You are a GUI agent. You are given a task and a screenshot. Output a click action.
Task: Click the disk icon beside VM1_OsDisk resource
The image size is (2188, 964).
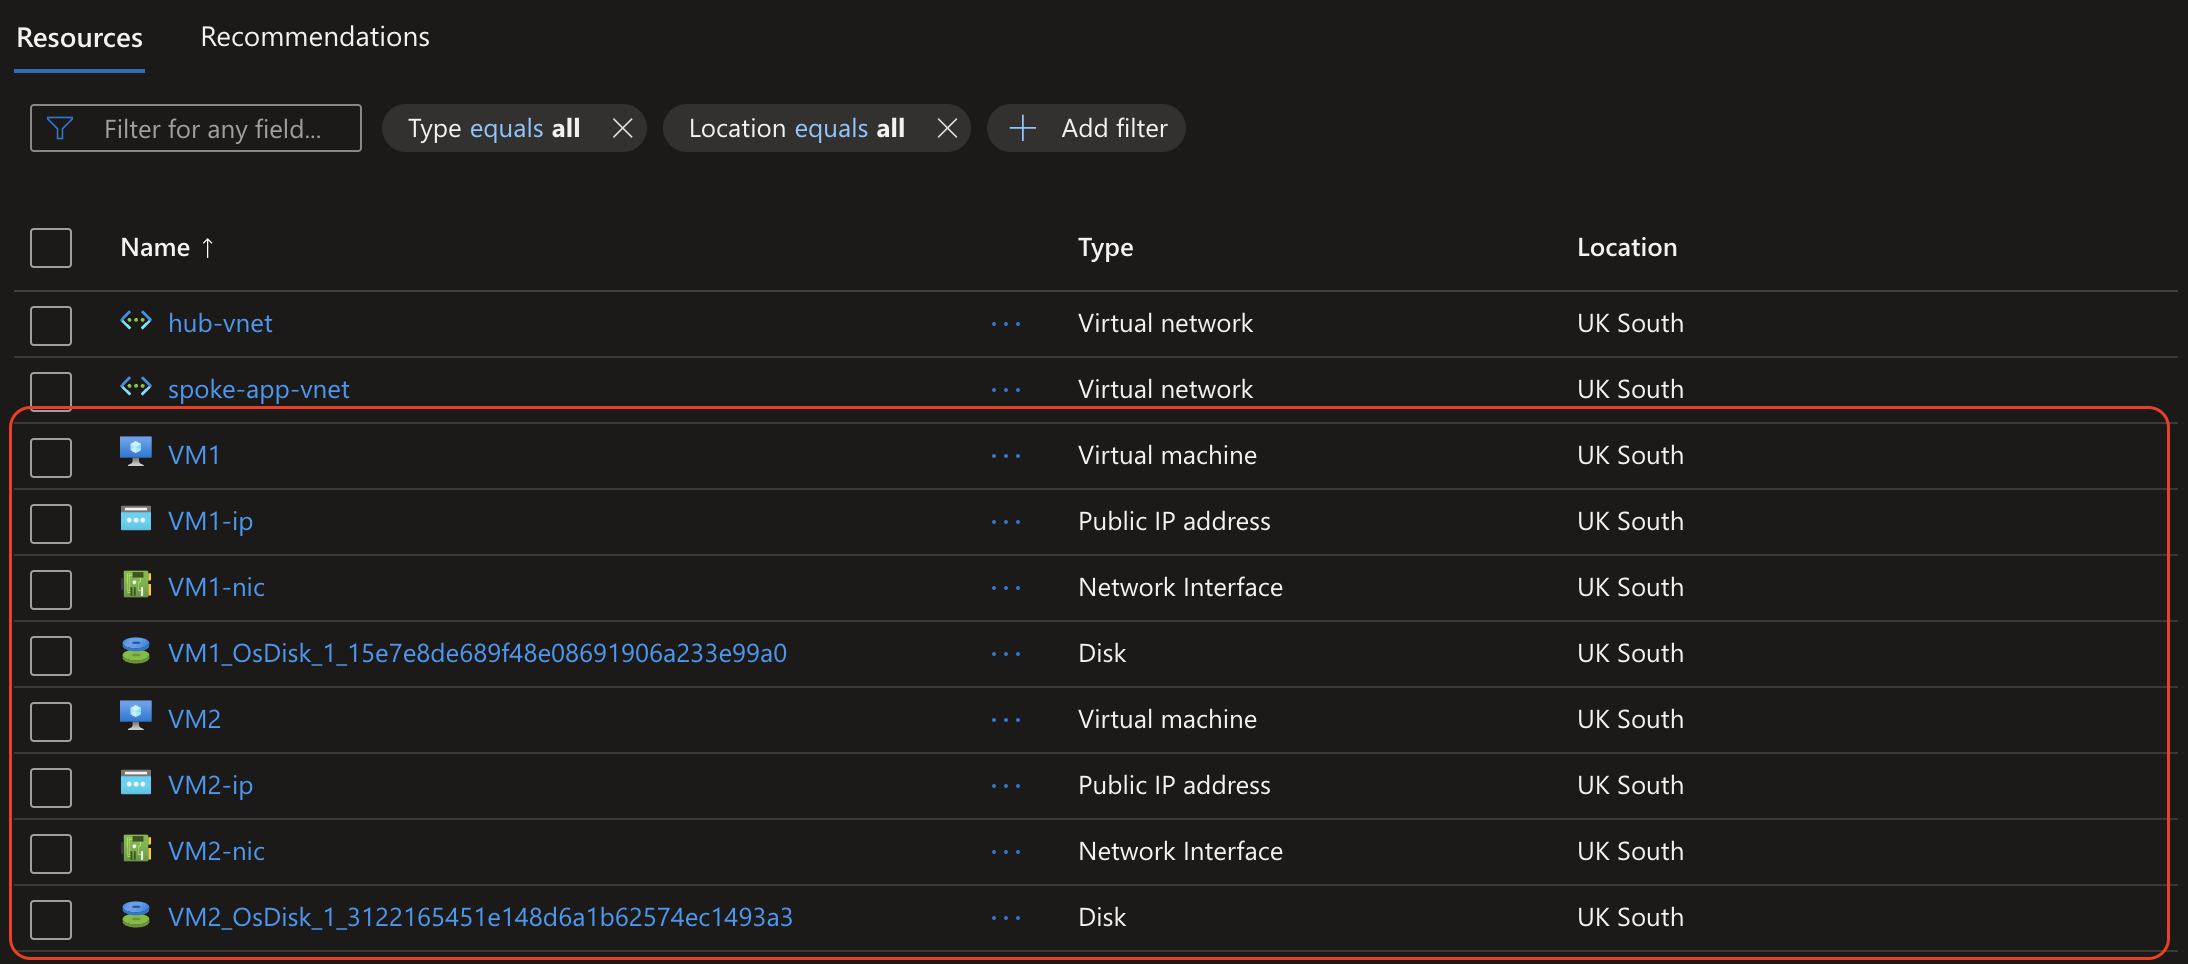(136, 651)
